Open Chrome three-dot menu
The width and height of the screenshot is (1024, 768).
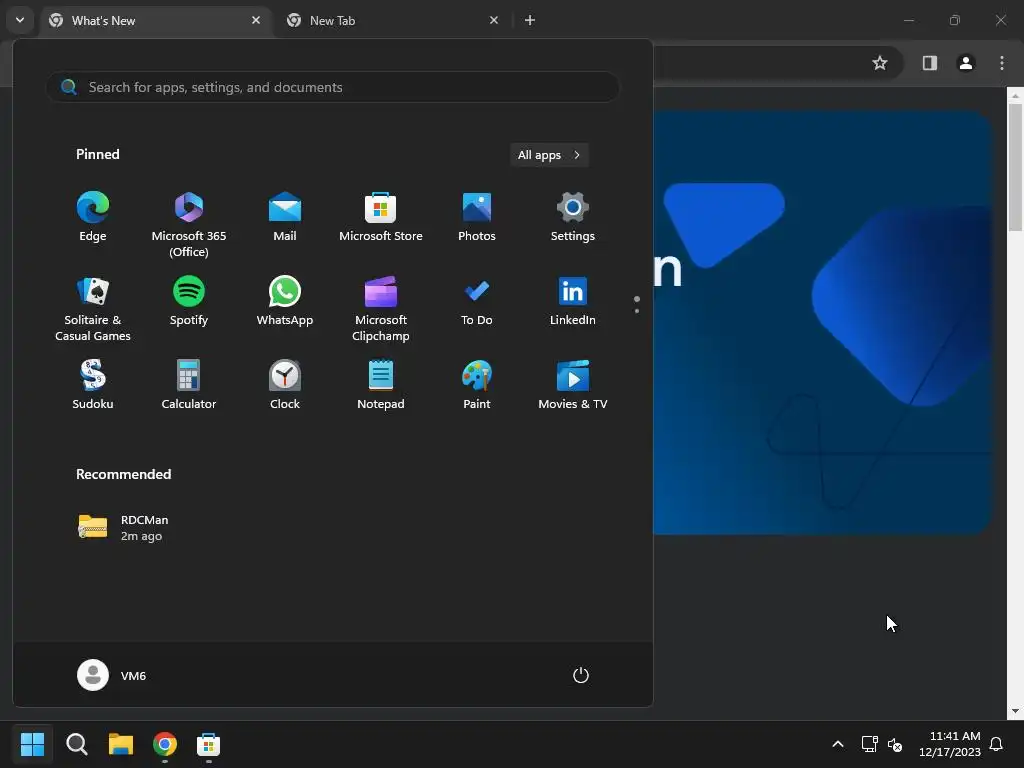[1002, 63]
